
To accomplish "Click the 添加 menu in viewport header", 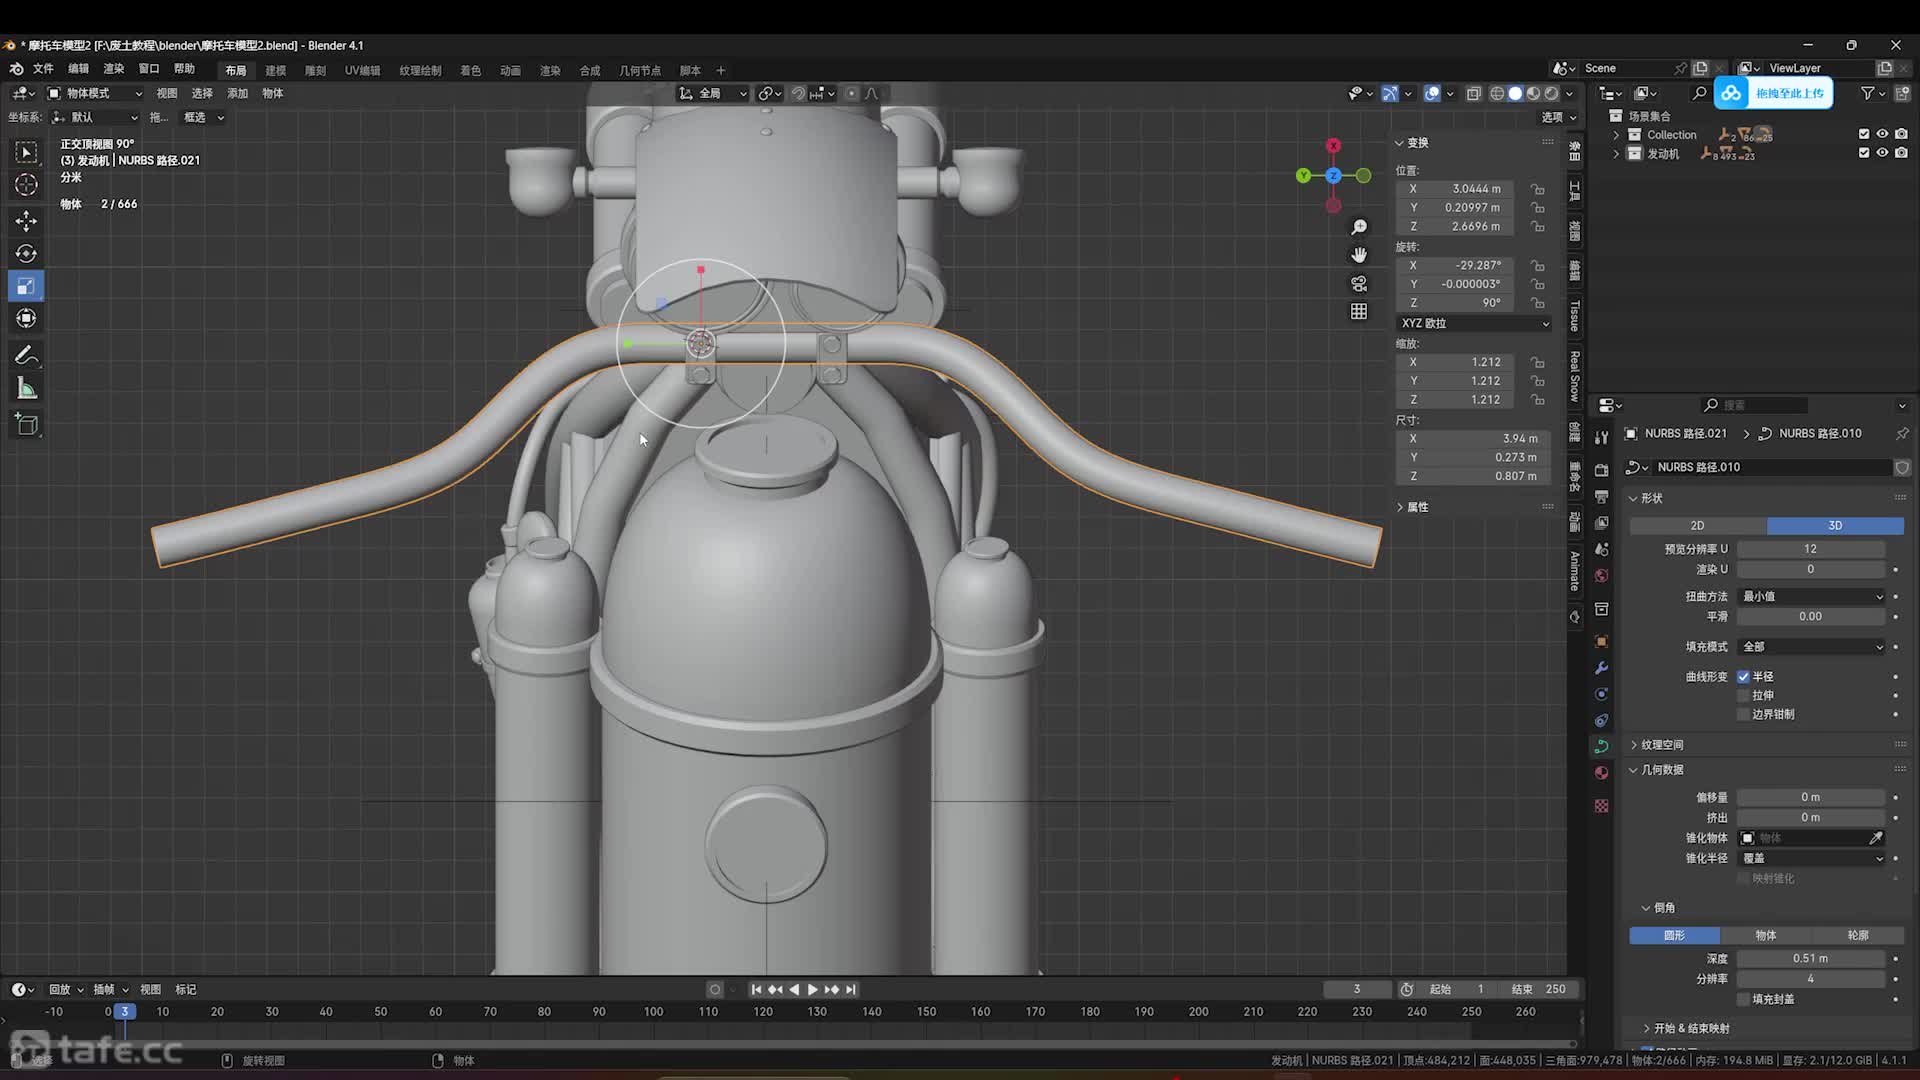I will [x=237, y=93].
